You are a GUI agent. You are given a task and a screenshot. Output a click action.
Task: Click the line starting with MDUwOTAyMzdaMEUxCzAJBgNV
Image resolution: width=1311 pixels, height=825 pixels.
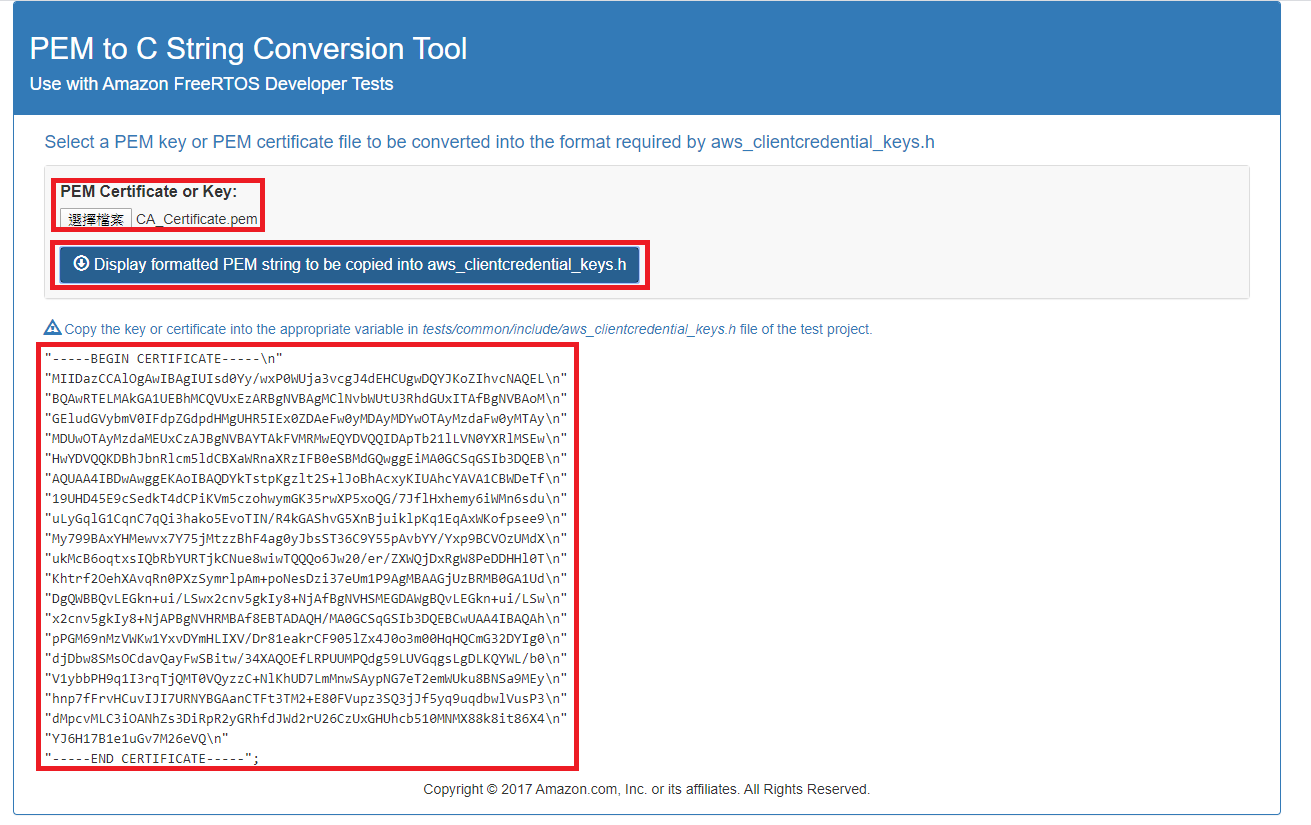click(307, 438)
